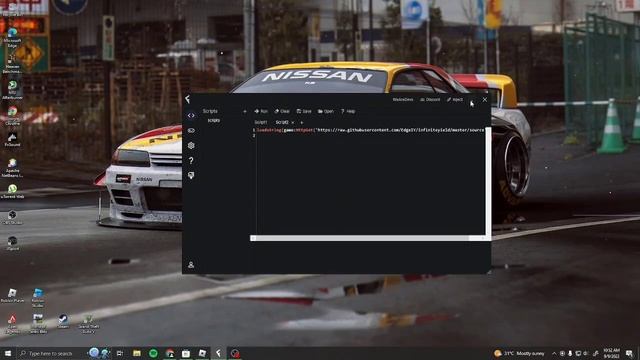This screenshot has width=640, height=360.
Task: Open the game controller icon in sidebar
Action: [191, 131]
